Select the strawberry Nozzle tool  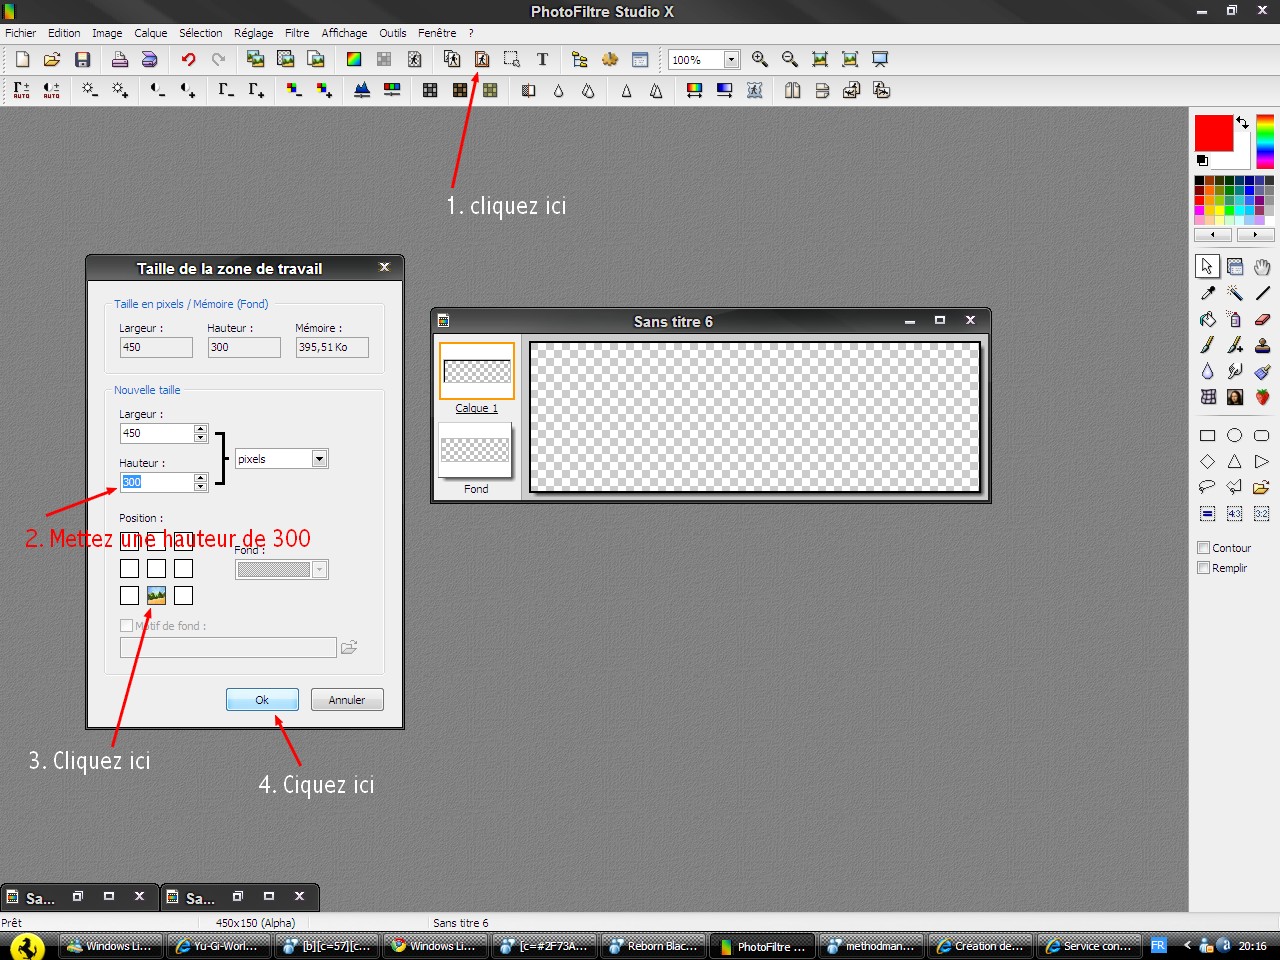1262,397
